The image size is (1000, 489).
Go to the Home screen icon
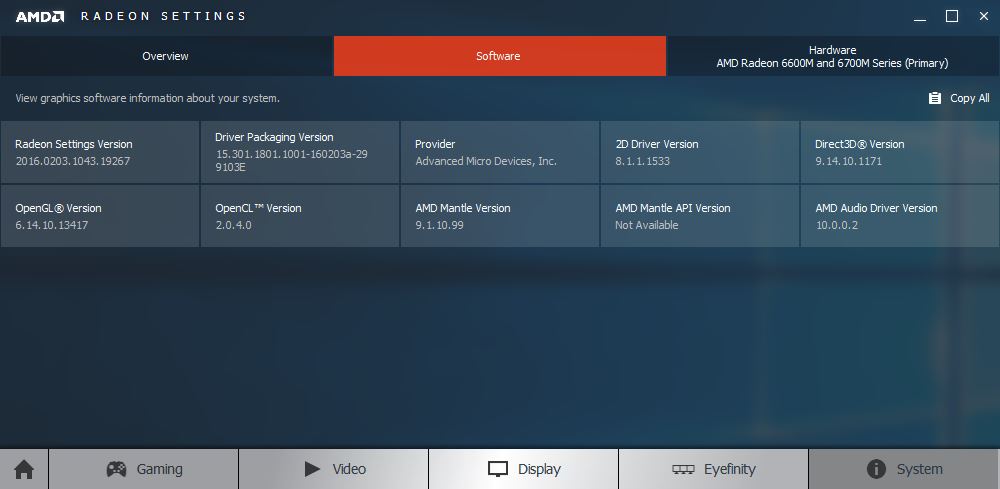(24, 470)
